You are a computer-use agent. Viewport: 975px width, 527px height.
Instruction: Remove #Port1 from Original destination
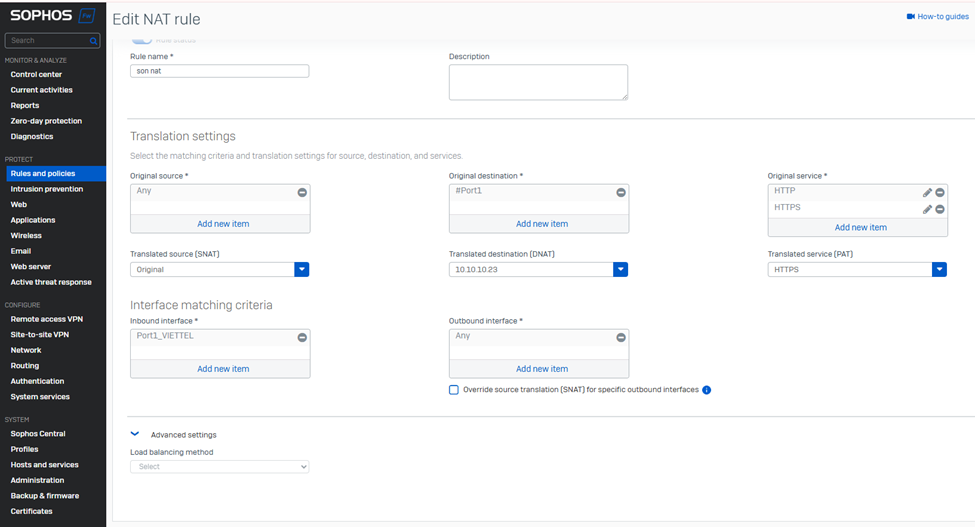pyautogui.click(x=621, y=192)
